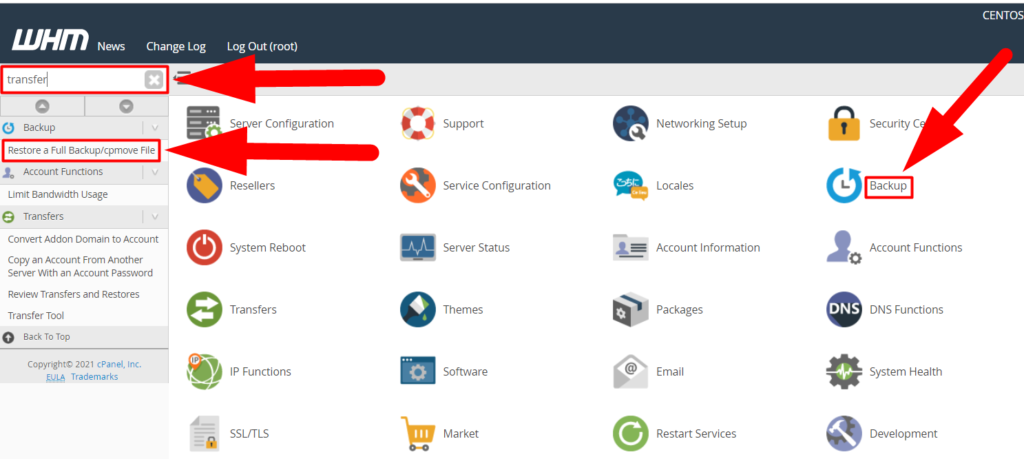Screen dimensions: 1024x459
Task: Open the Themes paintbrush icon
Action: (x=417, y=309)
